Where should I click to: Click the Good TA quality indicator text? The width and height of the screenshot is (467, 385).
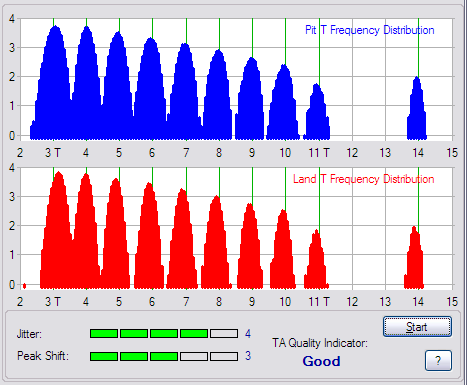[x=321, y=361]
